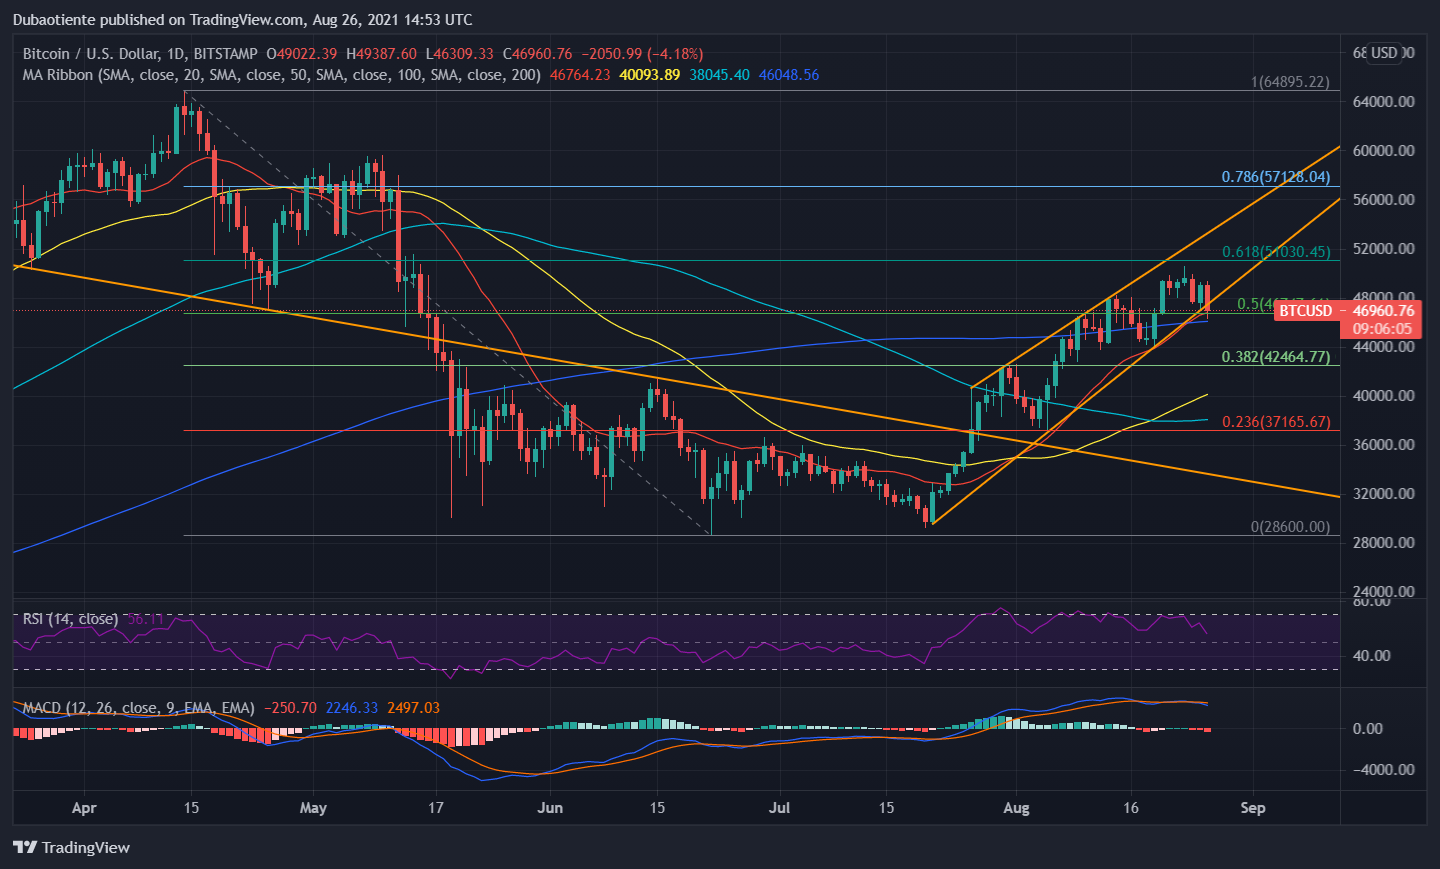Click the 32000.00 price axis label
Image resolution: width=1440 pixels, height=869 pixels.
pos(1384,493)
